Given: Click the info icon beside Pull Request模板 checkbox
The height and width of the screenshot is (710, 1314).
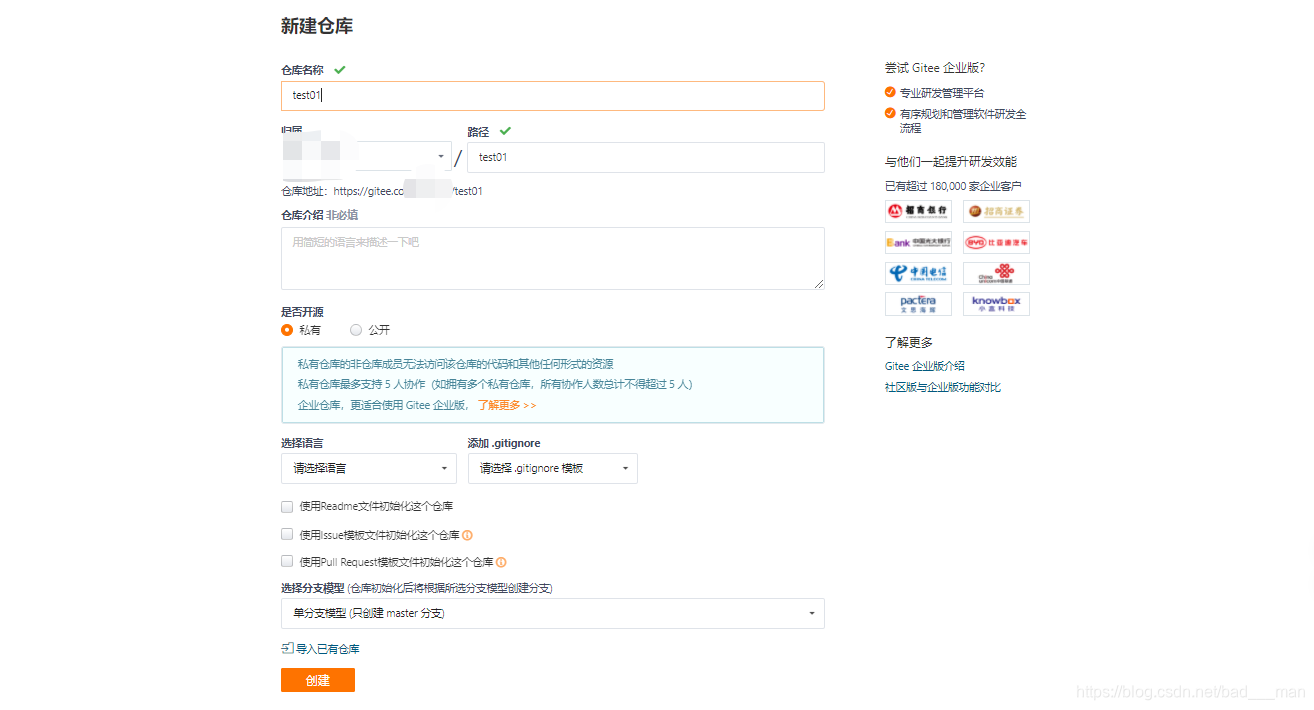Looking at the screenshot, I should pyautogui.click(x=501, y=562).
